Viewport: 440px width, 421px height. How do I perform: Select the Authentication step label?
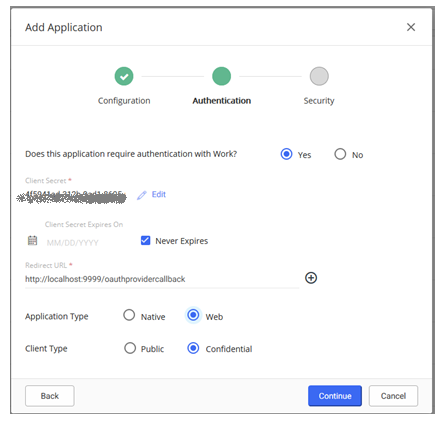[x=222, y=101]
